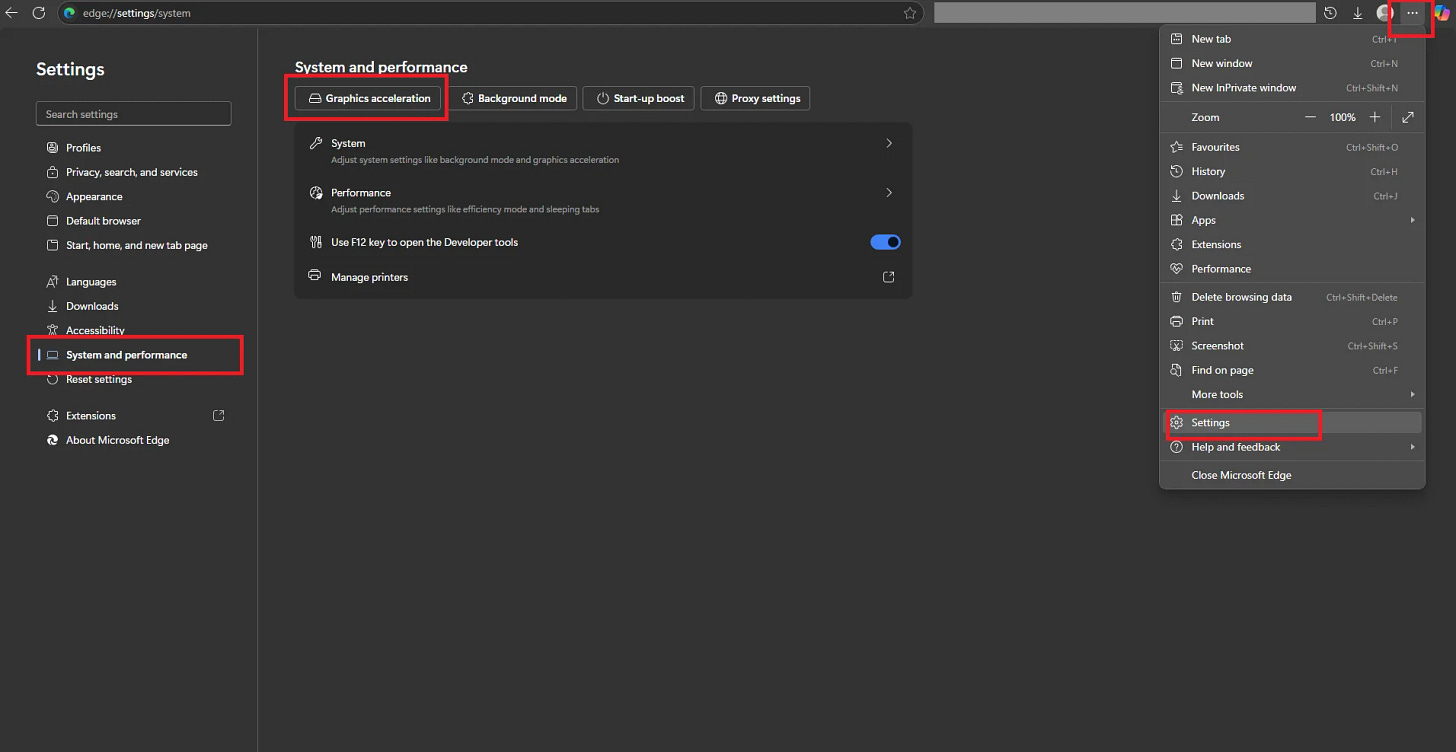Open Background mode settings
This screenshot has width=1456, height=752.
(513, 98)
